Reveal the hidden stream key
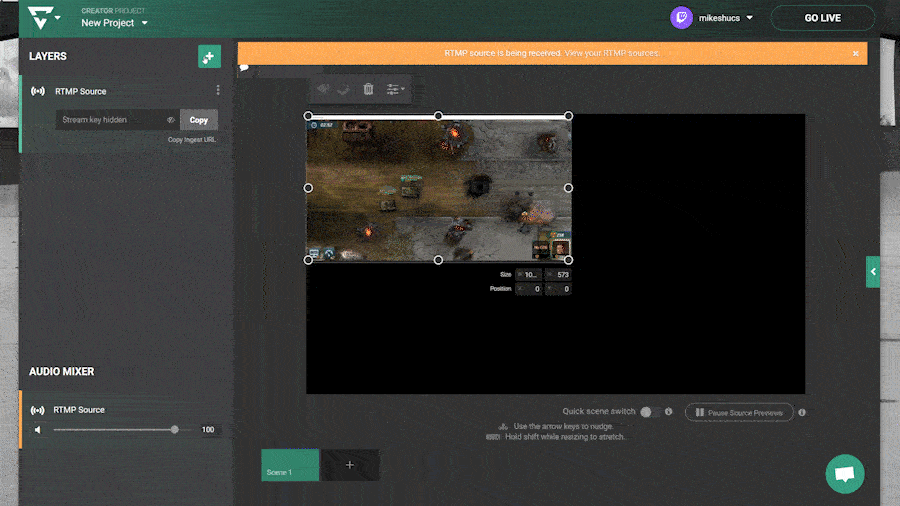Screen dimensions: 900x506 pyautogui.click(x=170, y=120)
